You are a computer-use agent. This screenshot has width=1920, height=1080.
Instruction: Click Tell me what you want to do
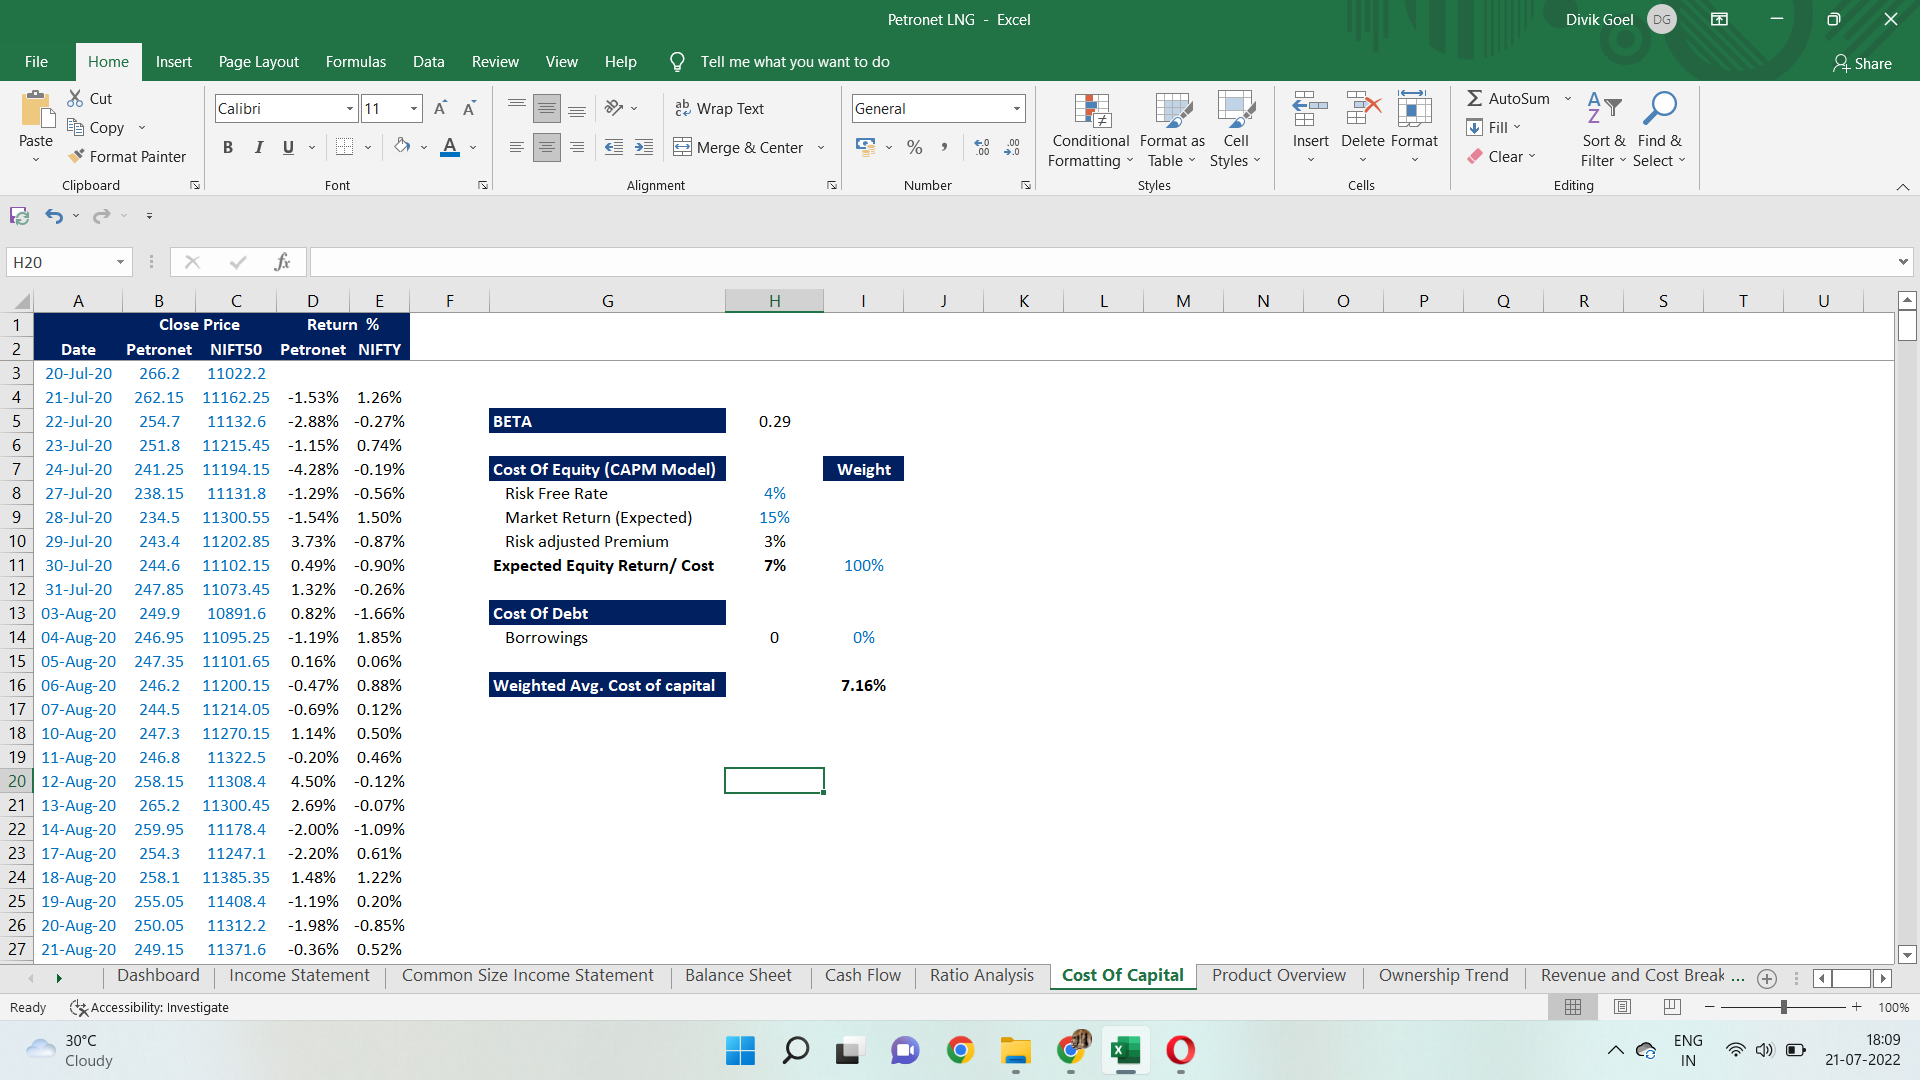(x=794, y=62)
